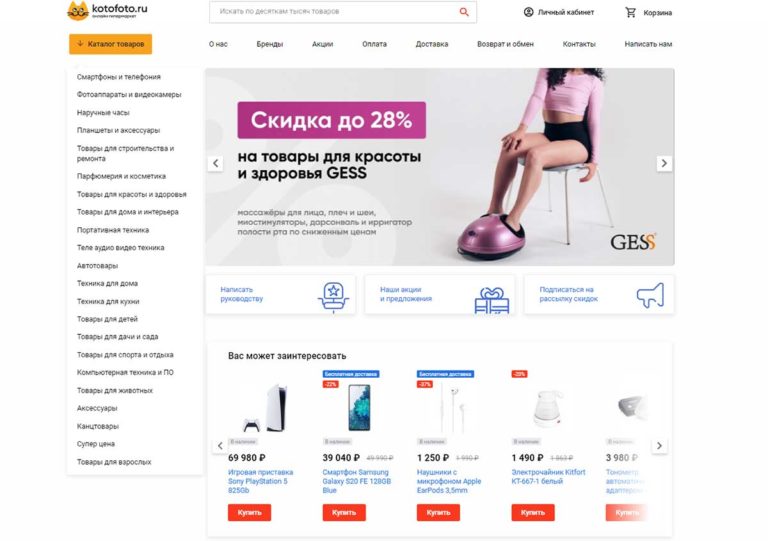
Task: Click the megaphone icon for discount newsletter
Action: 650,295
